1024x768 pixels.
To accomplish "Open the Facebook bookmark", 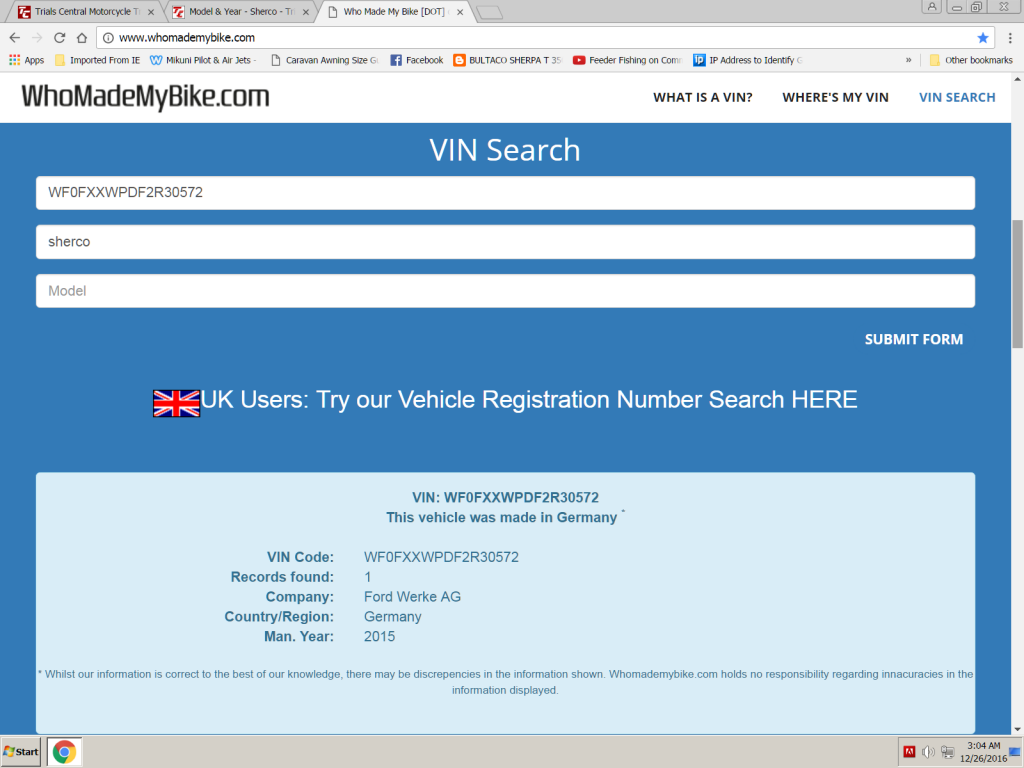I will (x=417, y=60).
